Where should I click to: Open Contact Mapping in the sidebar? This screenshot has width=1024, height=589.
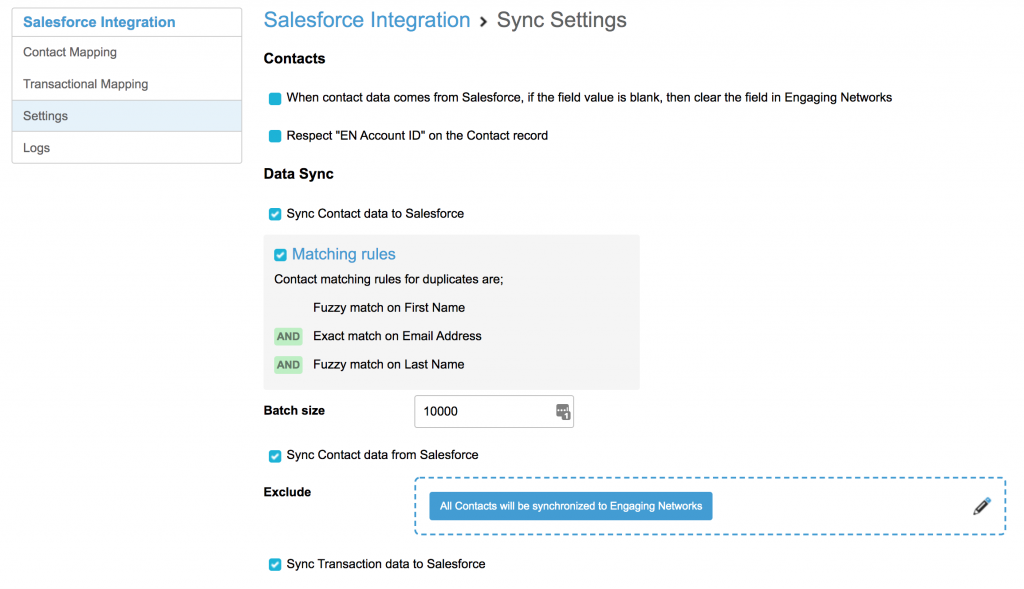click(x=69, y=52)
